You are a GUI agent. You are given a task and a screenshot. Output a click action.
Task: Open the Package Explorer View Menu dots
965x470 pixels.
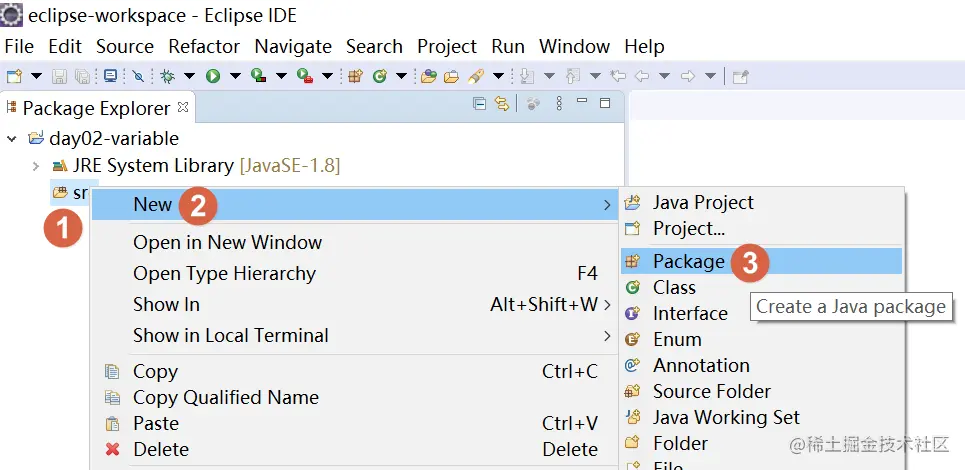[x=559, y=103]
